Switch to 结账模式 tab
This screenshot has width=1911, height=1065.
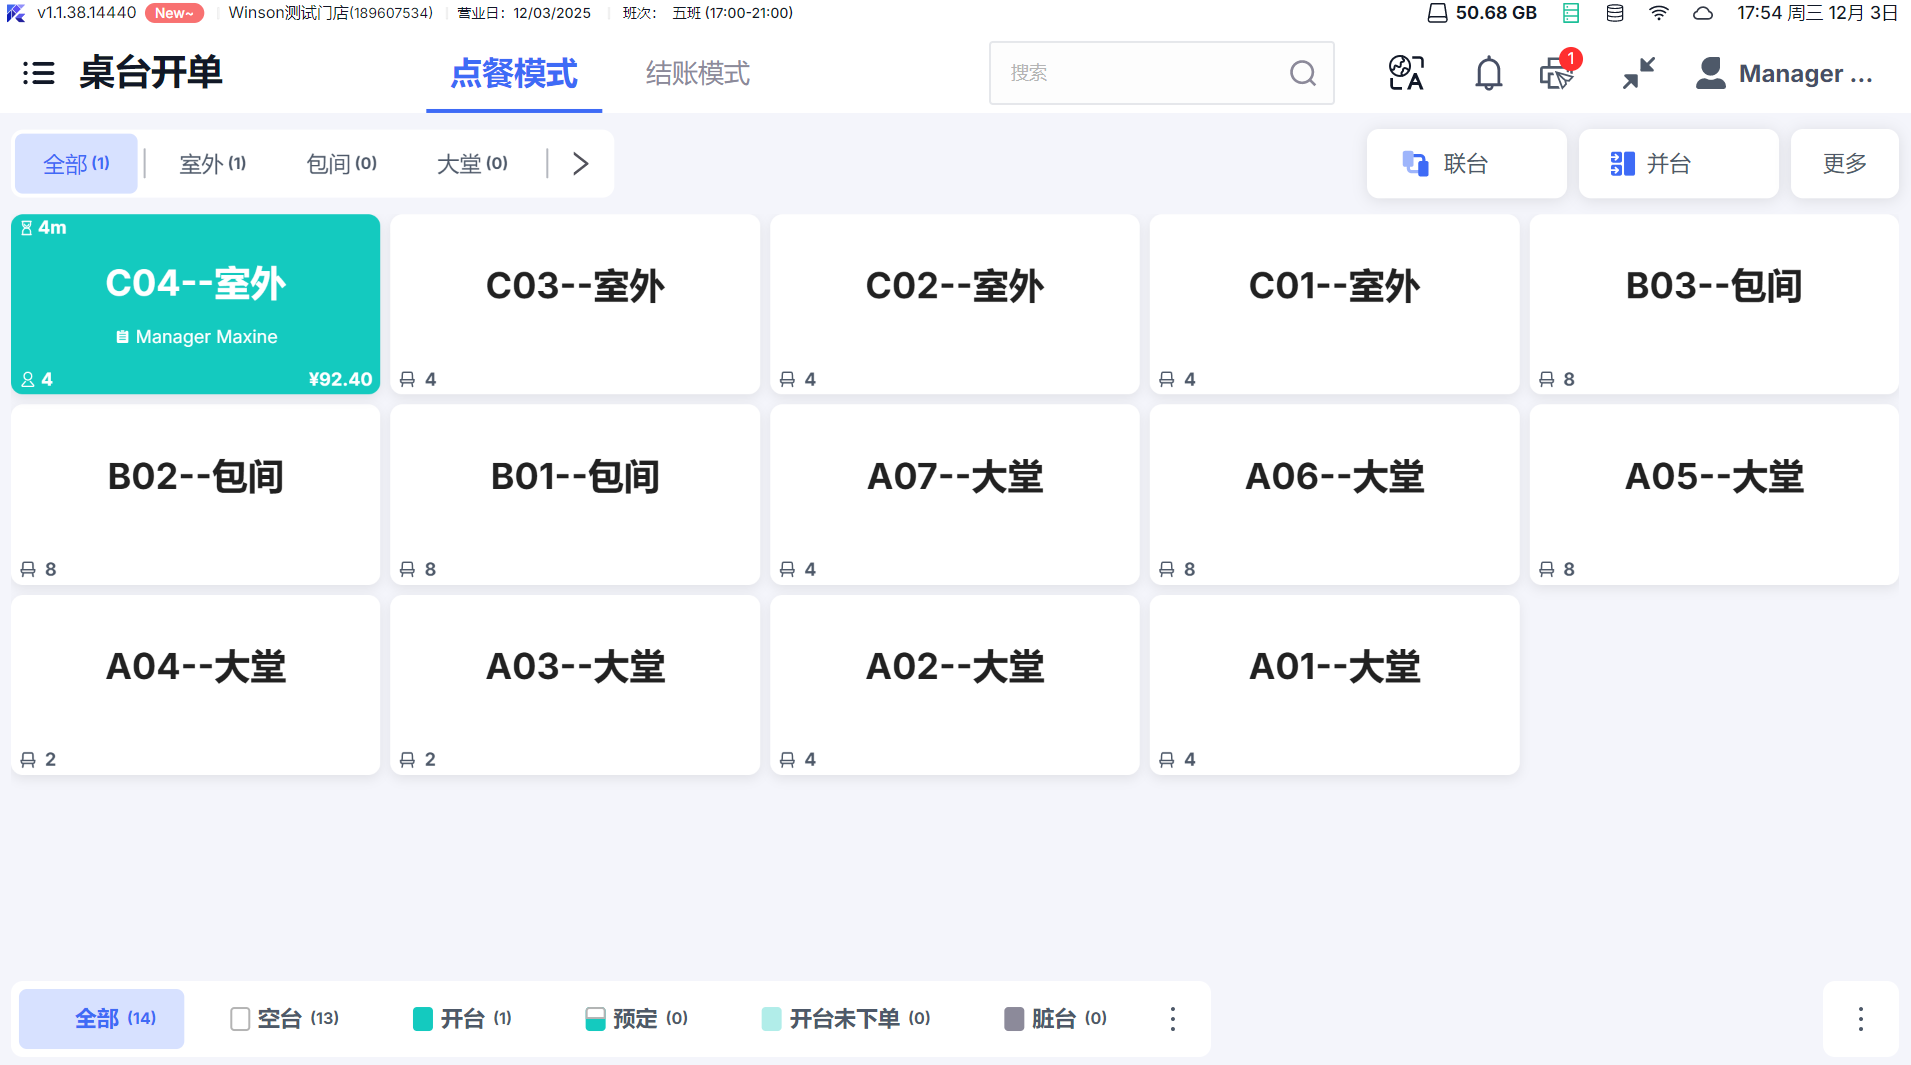[x=697, y=73]
